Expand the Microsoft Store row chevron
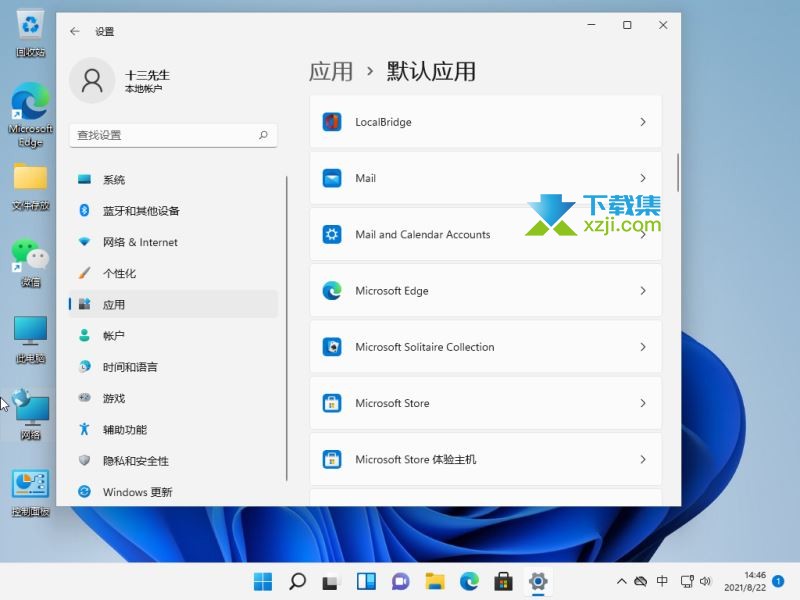The height and width of the screenshot is (600, 800). click(643, 403)
